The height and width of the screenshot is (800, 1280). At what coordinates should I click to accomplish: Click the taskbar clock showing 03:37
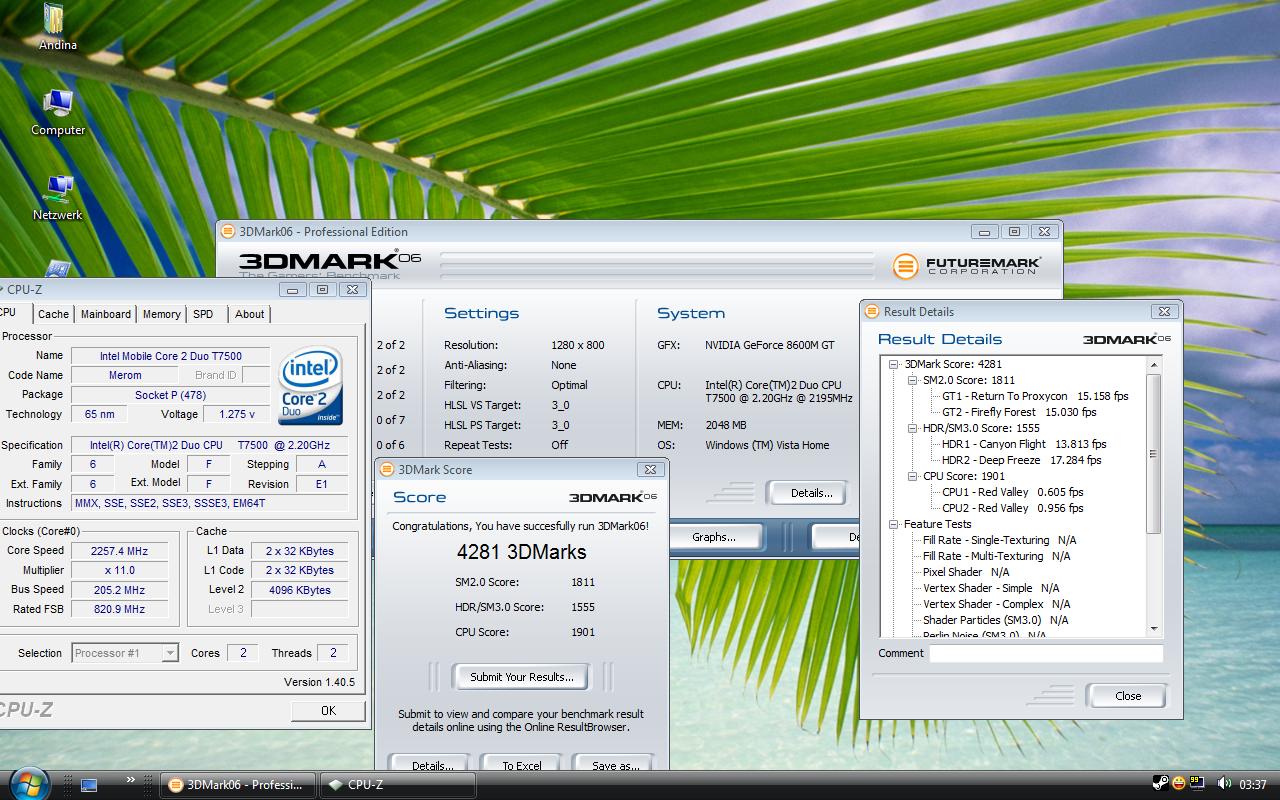click(1253, 785)
